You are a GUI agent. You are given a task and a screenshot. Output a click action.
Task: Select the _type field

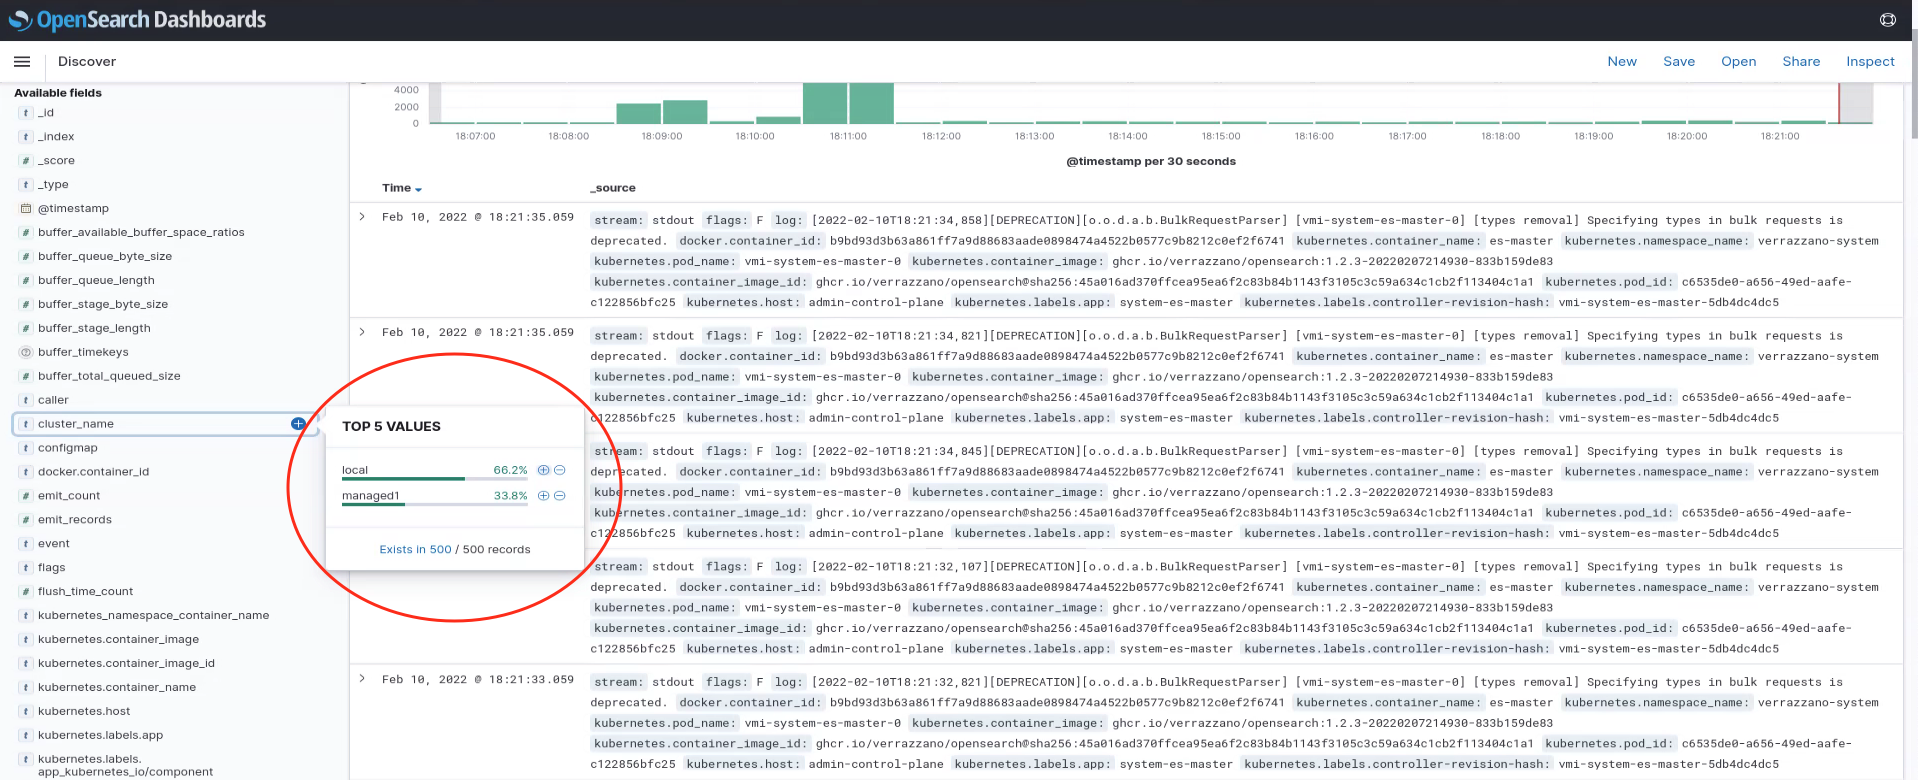[53, 185]
